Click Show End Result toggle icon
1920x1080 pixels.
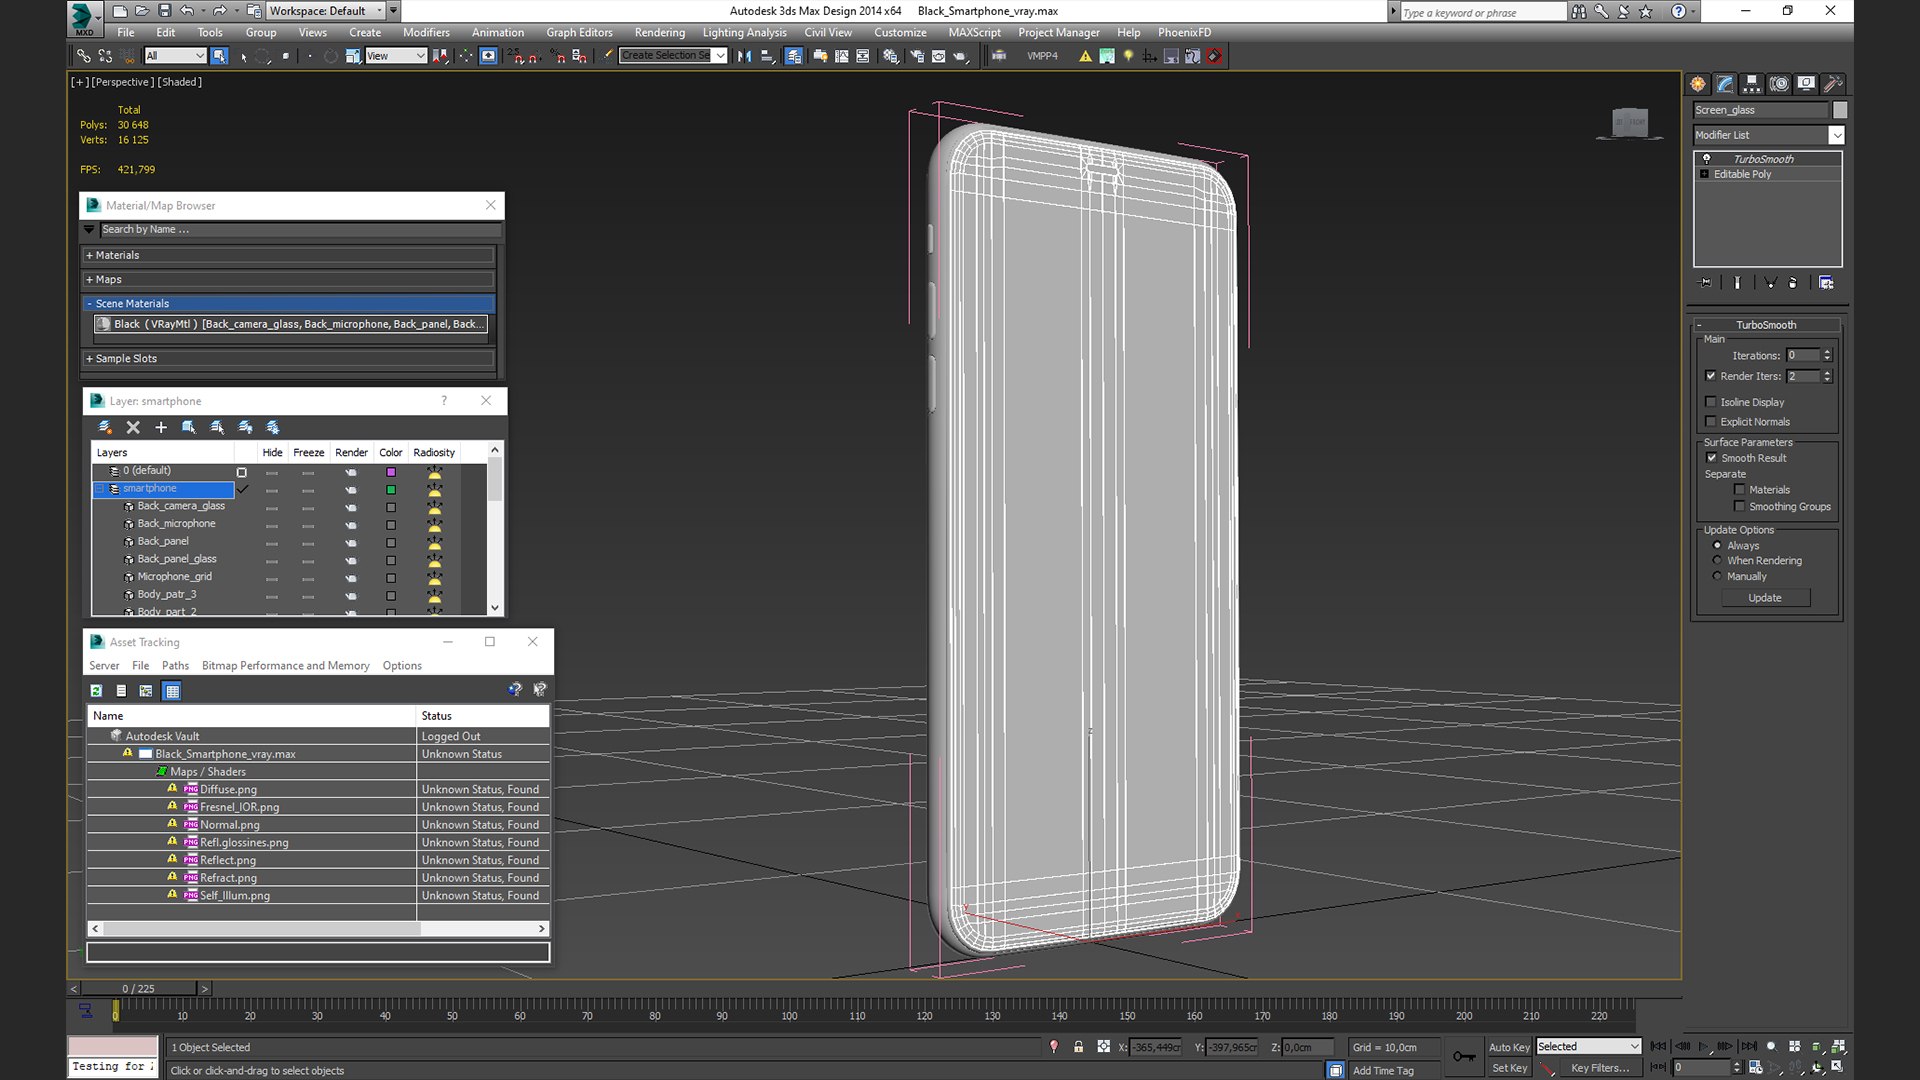coord(1737,283)
